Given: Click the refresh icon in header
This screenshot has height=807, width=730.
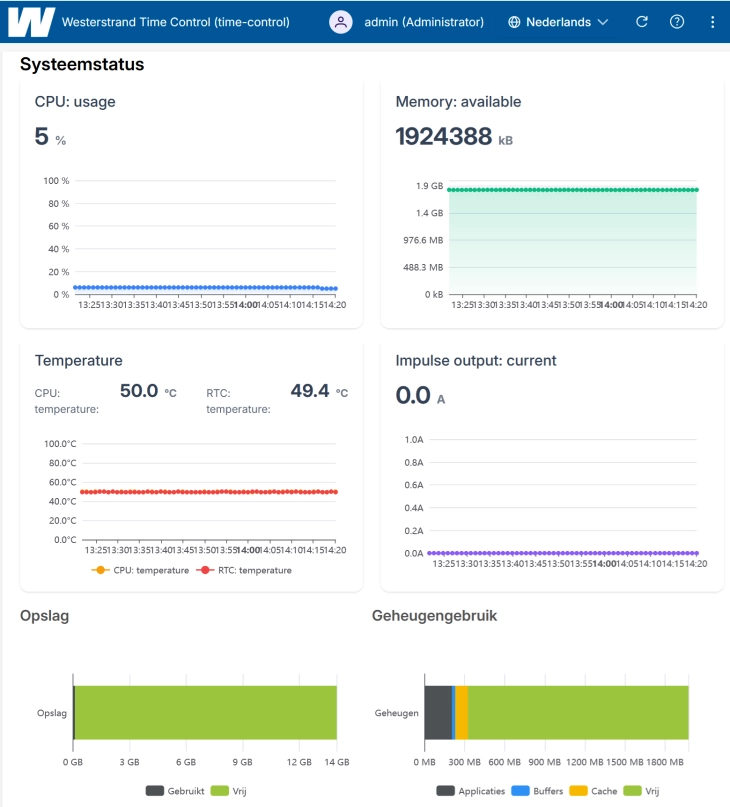Looking at the screenshot, I should click(641, 22).
